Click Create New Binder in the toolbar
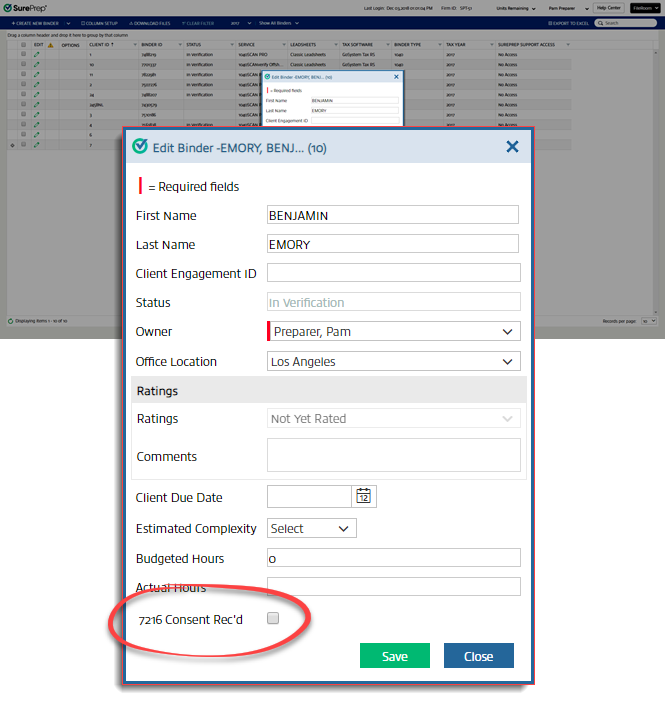 (35, 23)
